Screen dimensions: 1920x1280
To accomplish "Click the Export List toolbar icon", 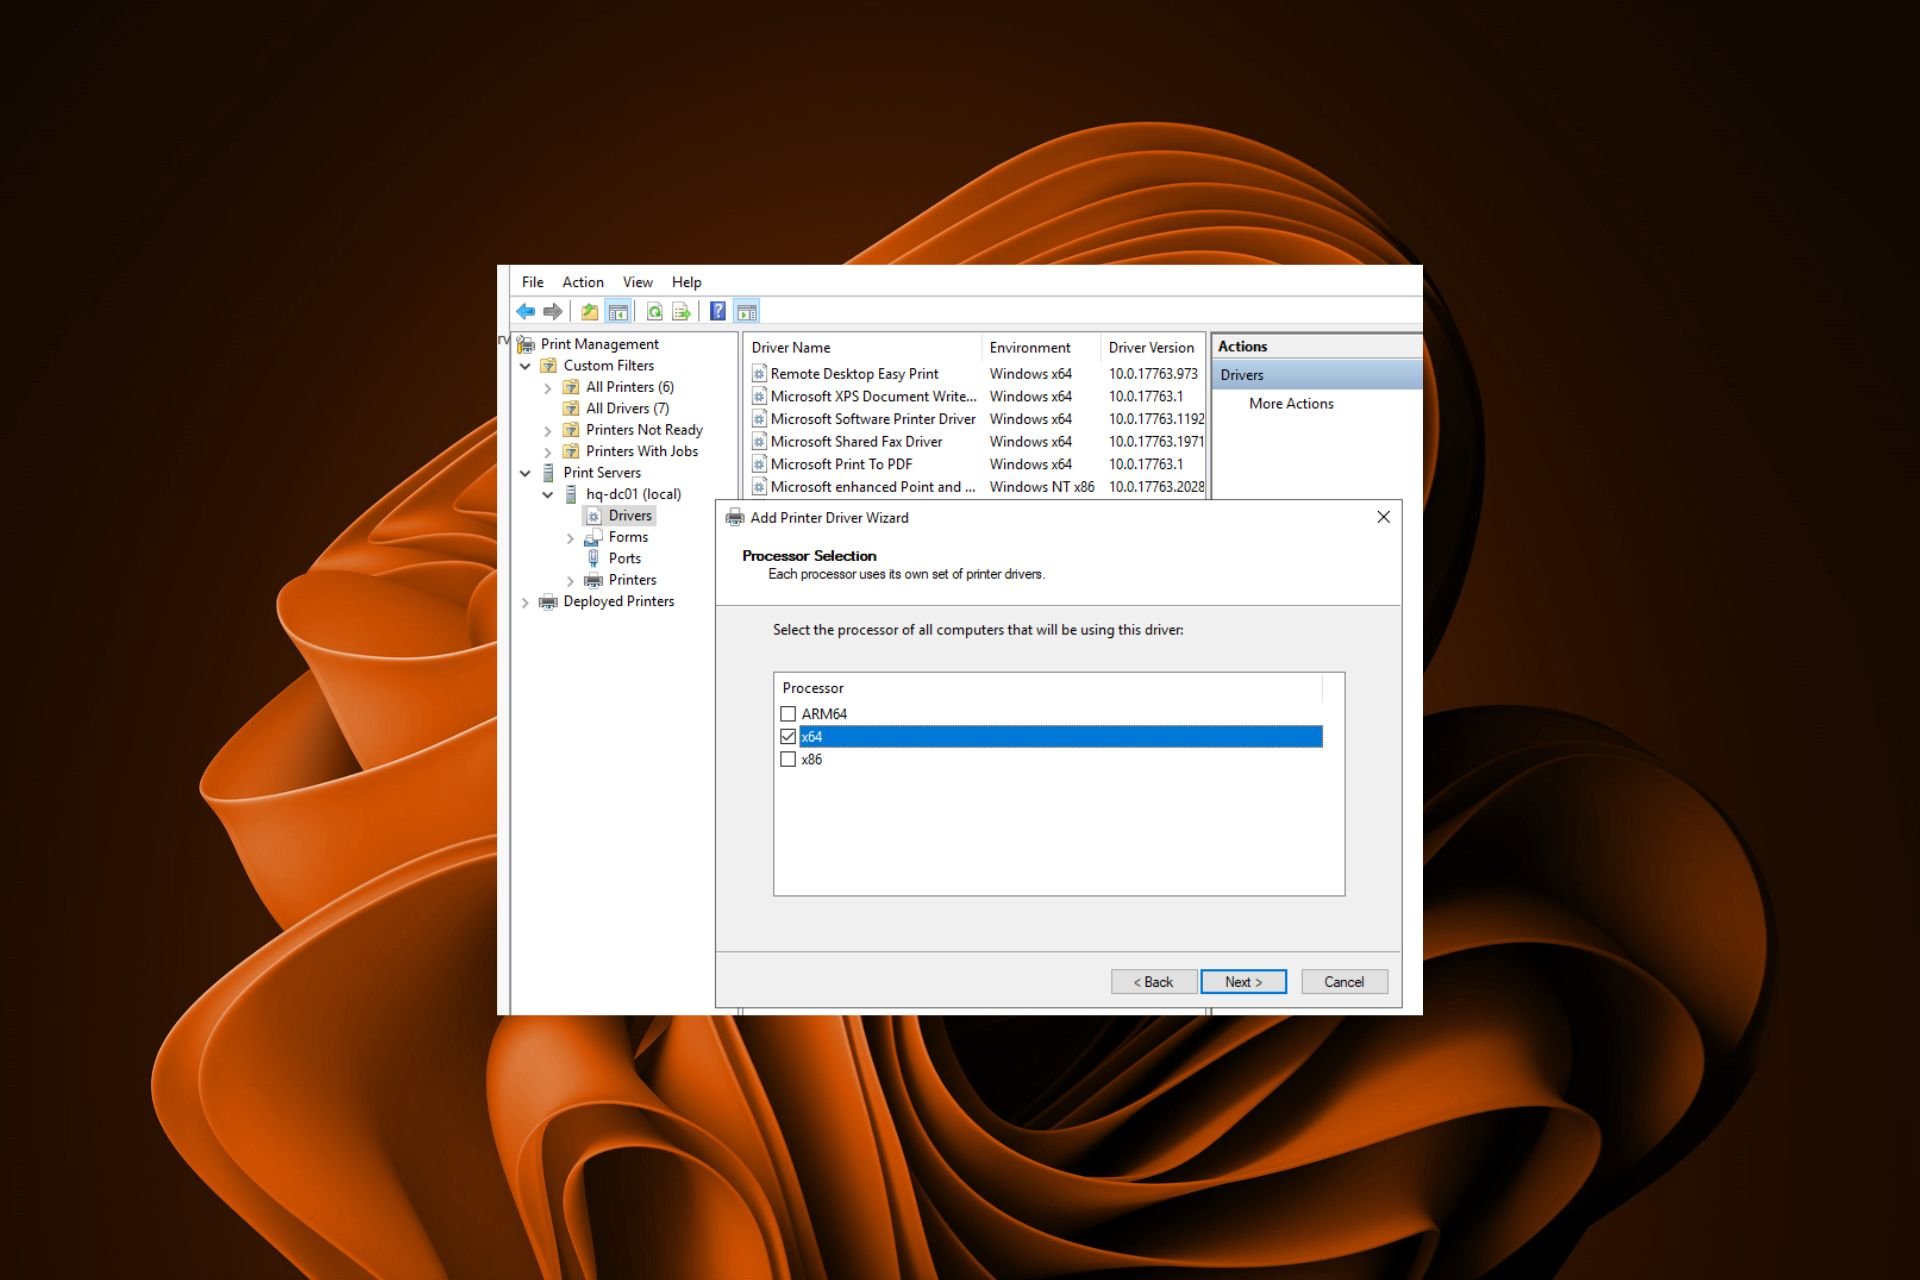I will [682, 312].
